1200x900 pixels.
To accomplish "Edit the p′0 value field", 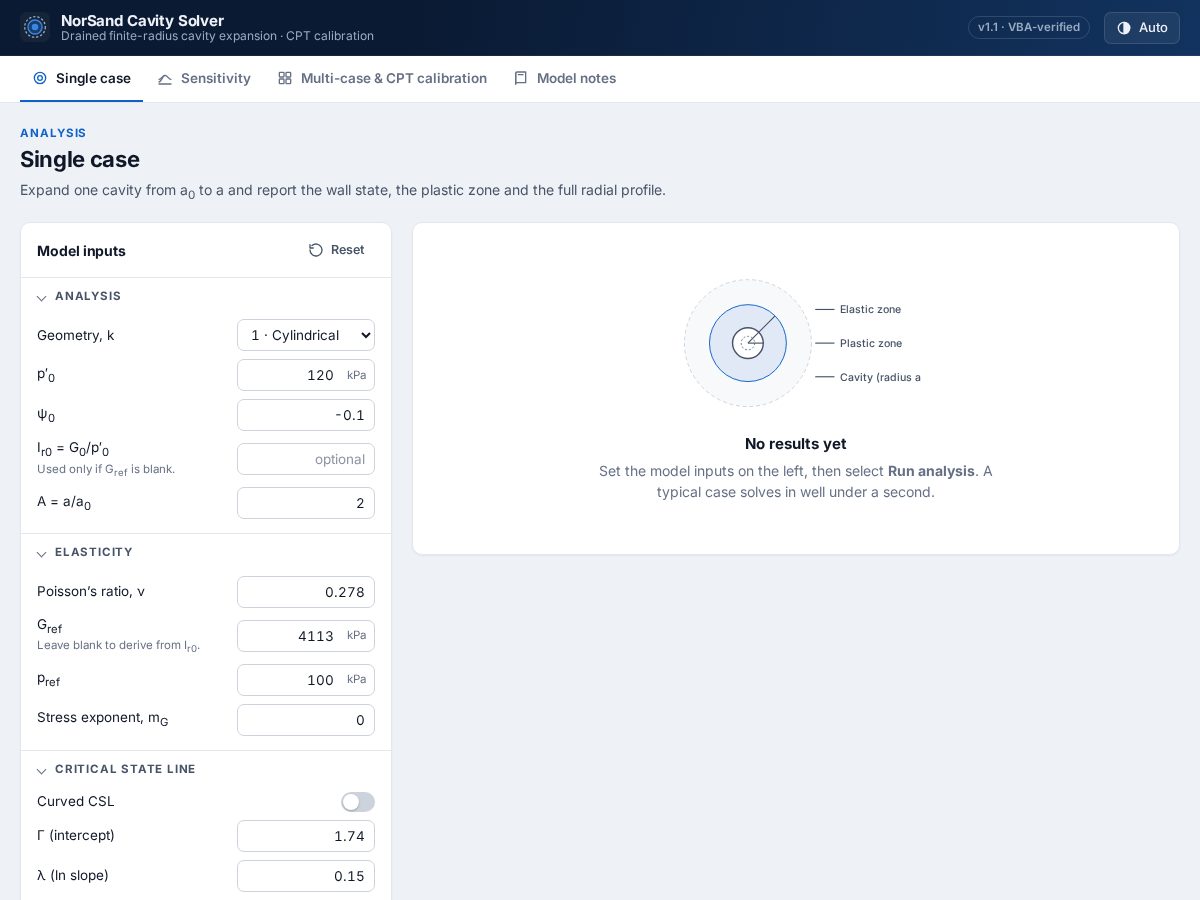I will coord(306,375).
